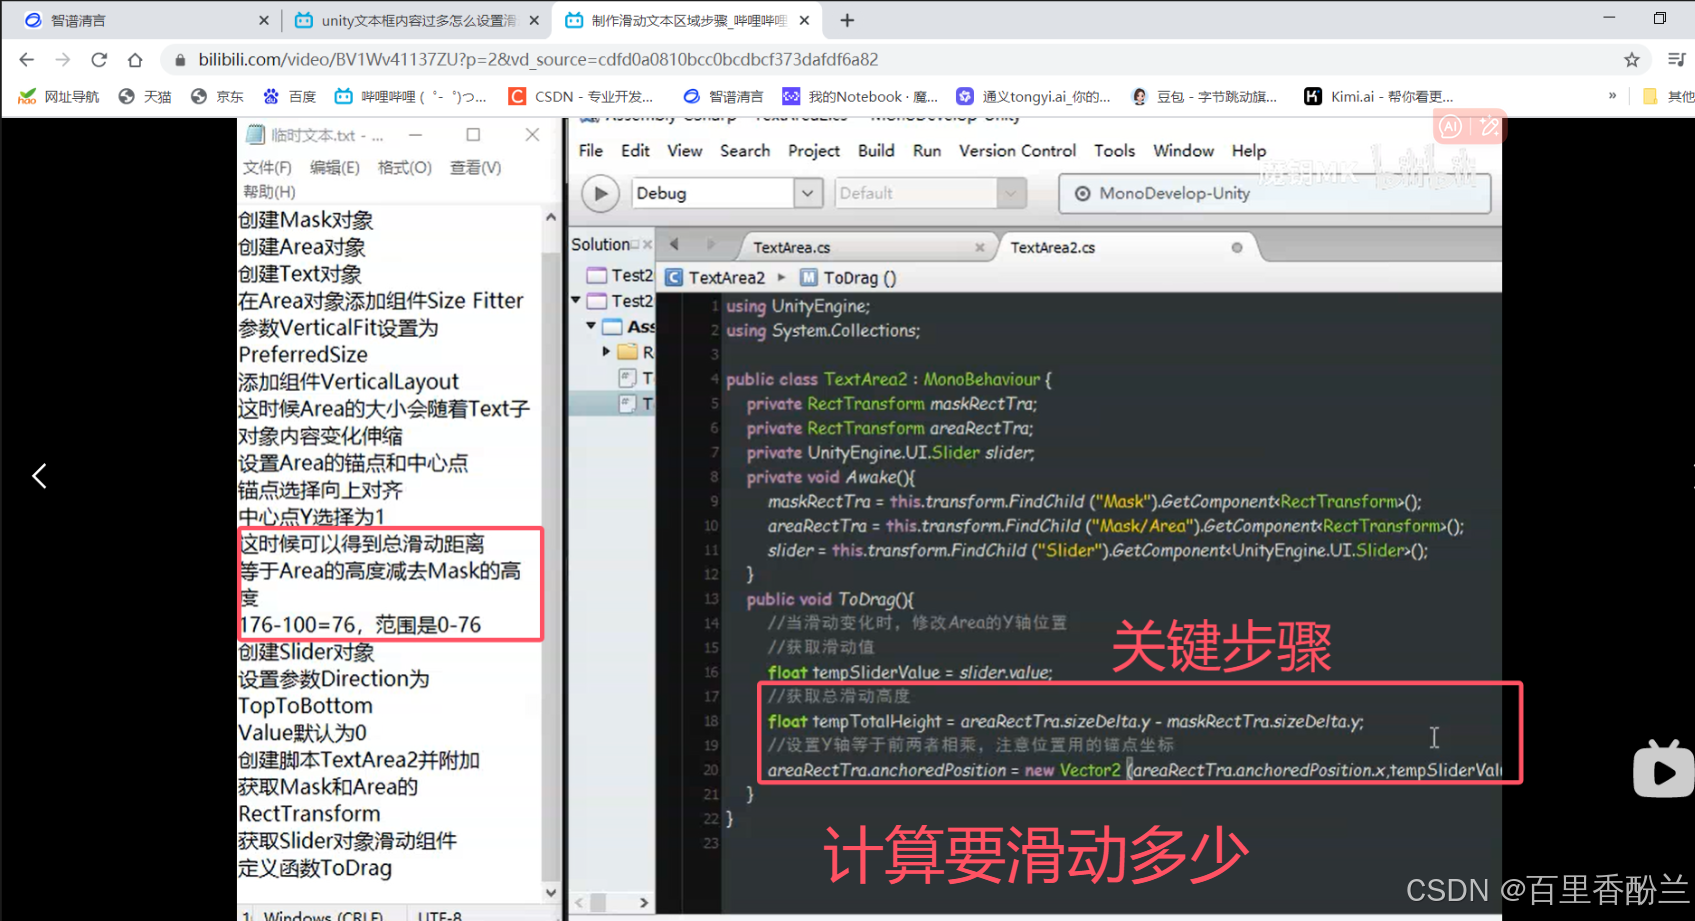Bookmark this page with star icon
Viewport: 1695px width, 921px height.
click(x=1632, y=60)
